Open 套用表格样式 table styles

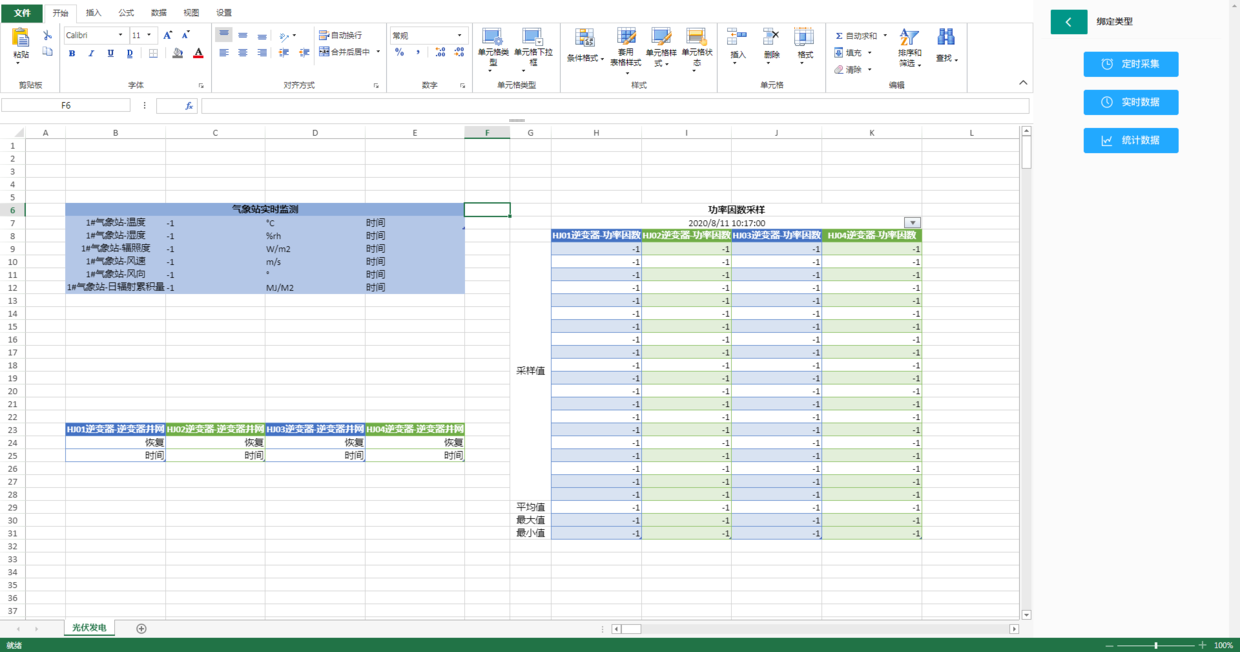point(626,50)
